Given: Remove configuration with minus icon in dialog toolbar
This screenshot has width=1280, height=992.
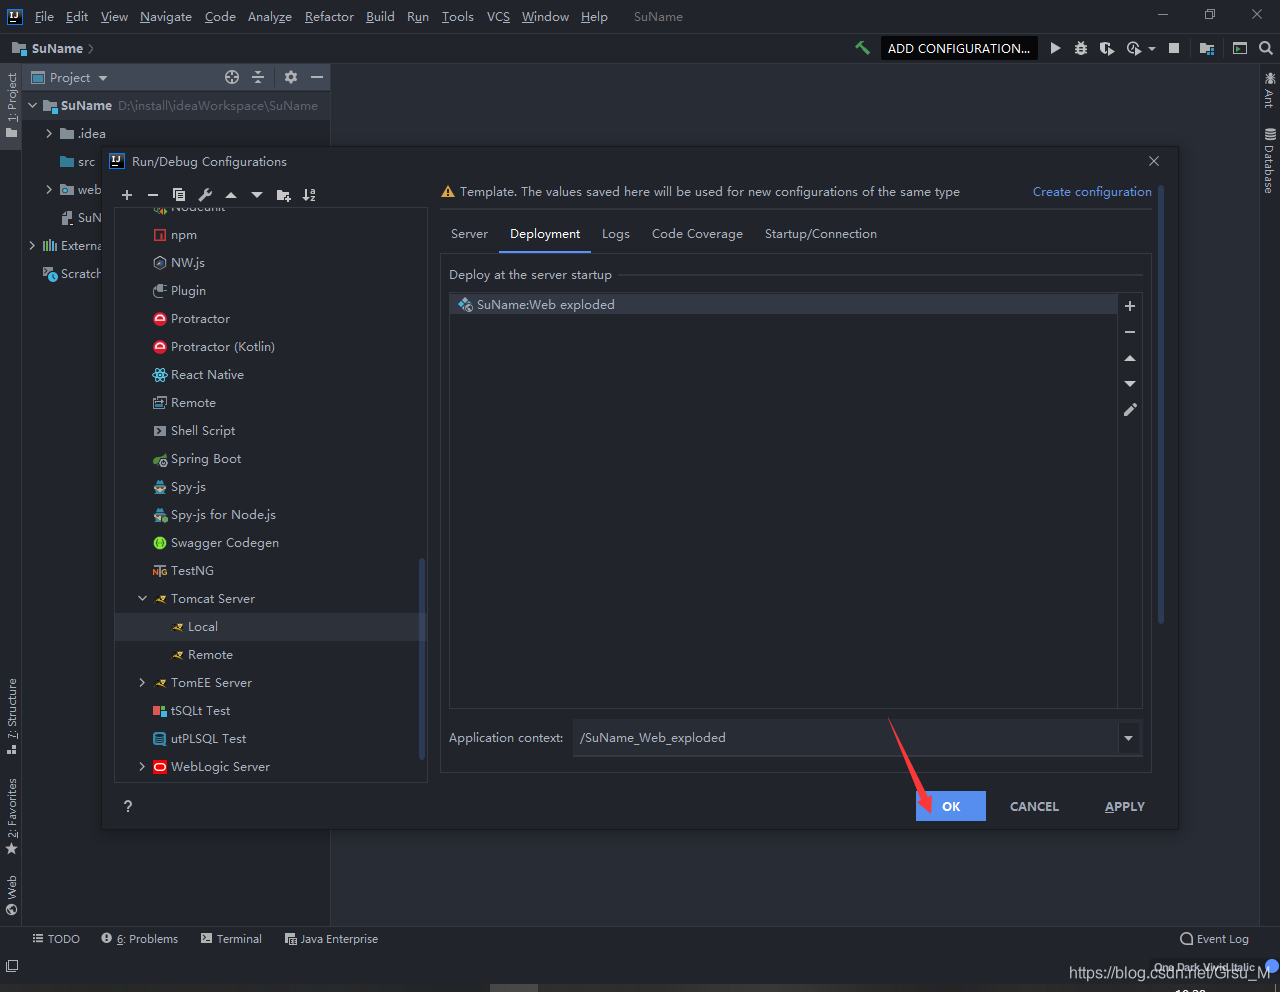Looking at the screenshot, I should click(153, 195).
